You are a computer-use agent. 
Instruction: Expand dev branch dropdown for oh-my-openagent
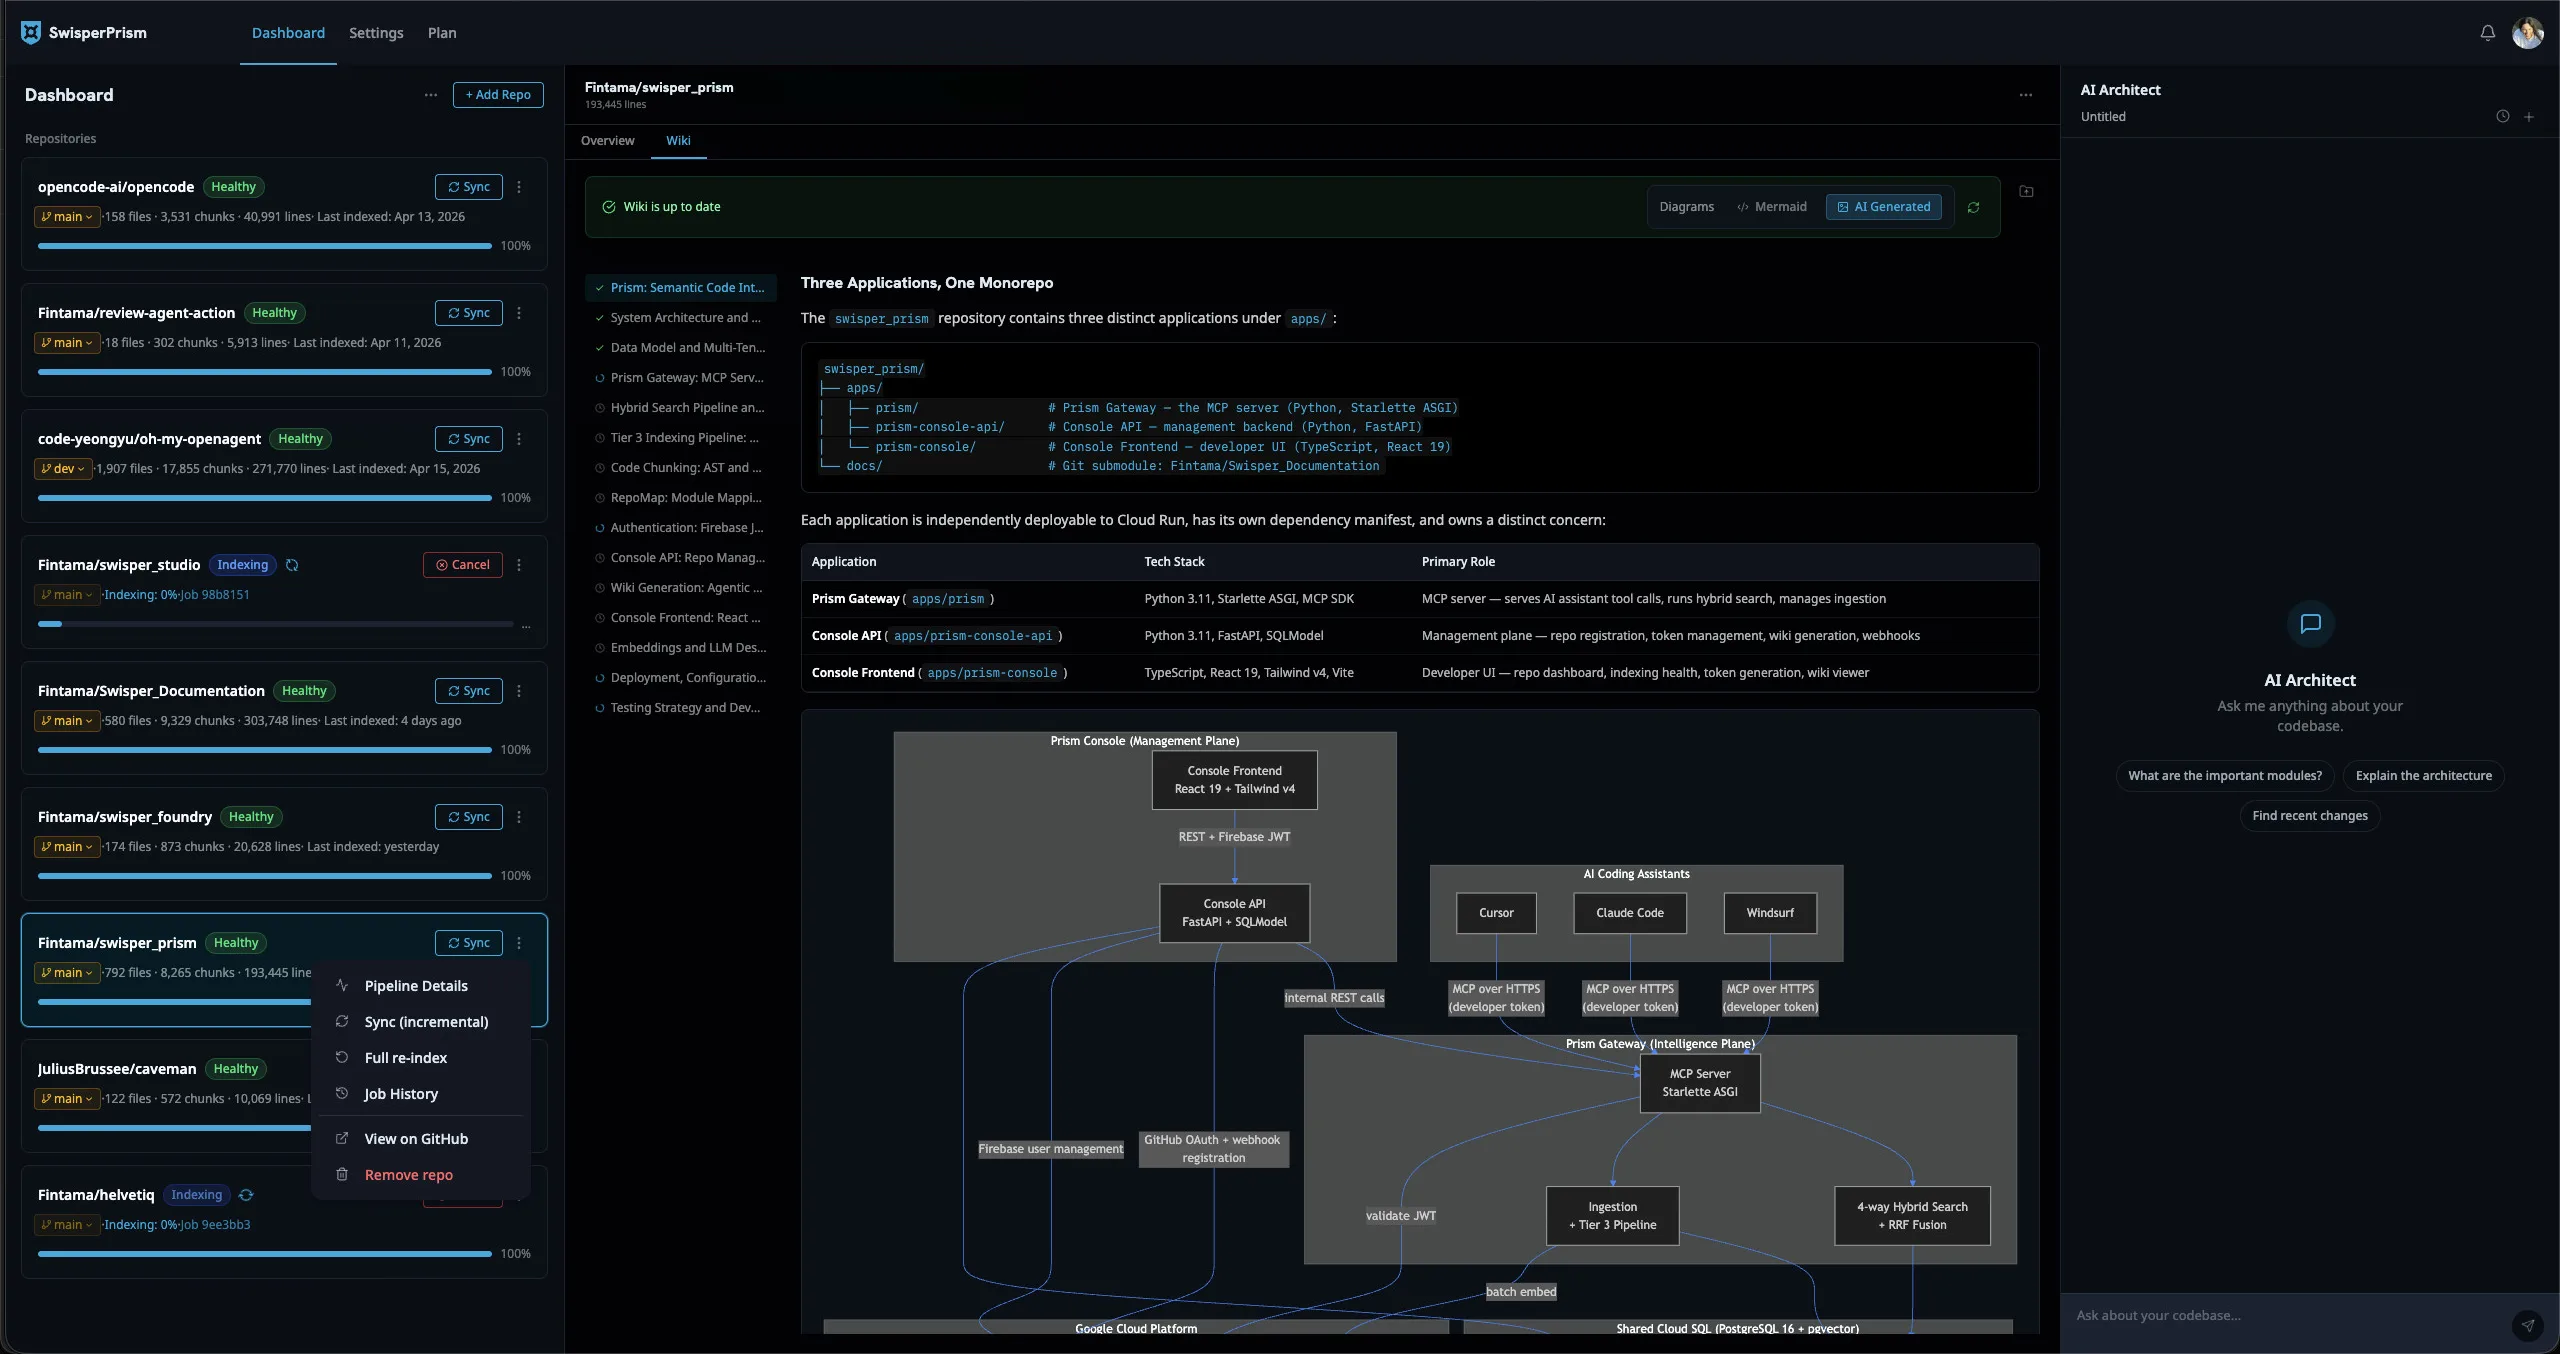[x=63, y=469]
